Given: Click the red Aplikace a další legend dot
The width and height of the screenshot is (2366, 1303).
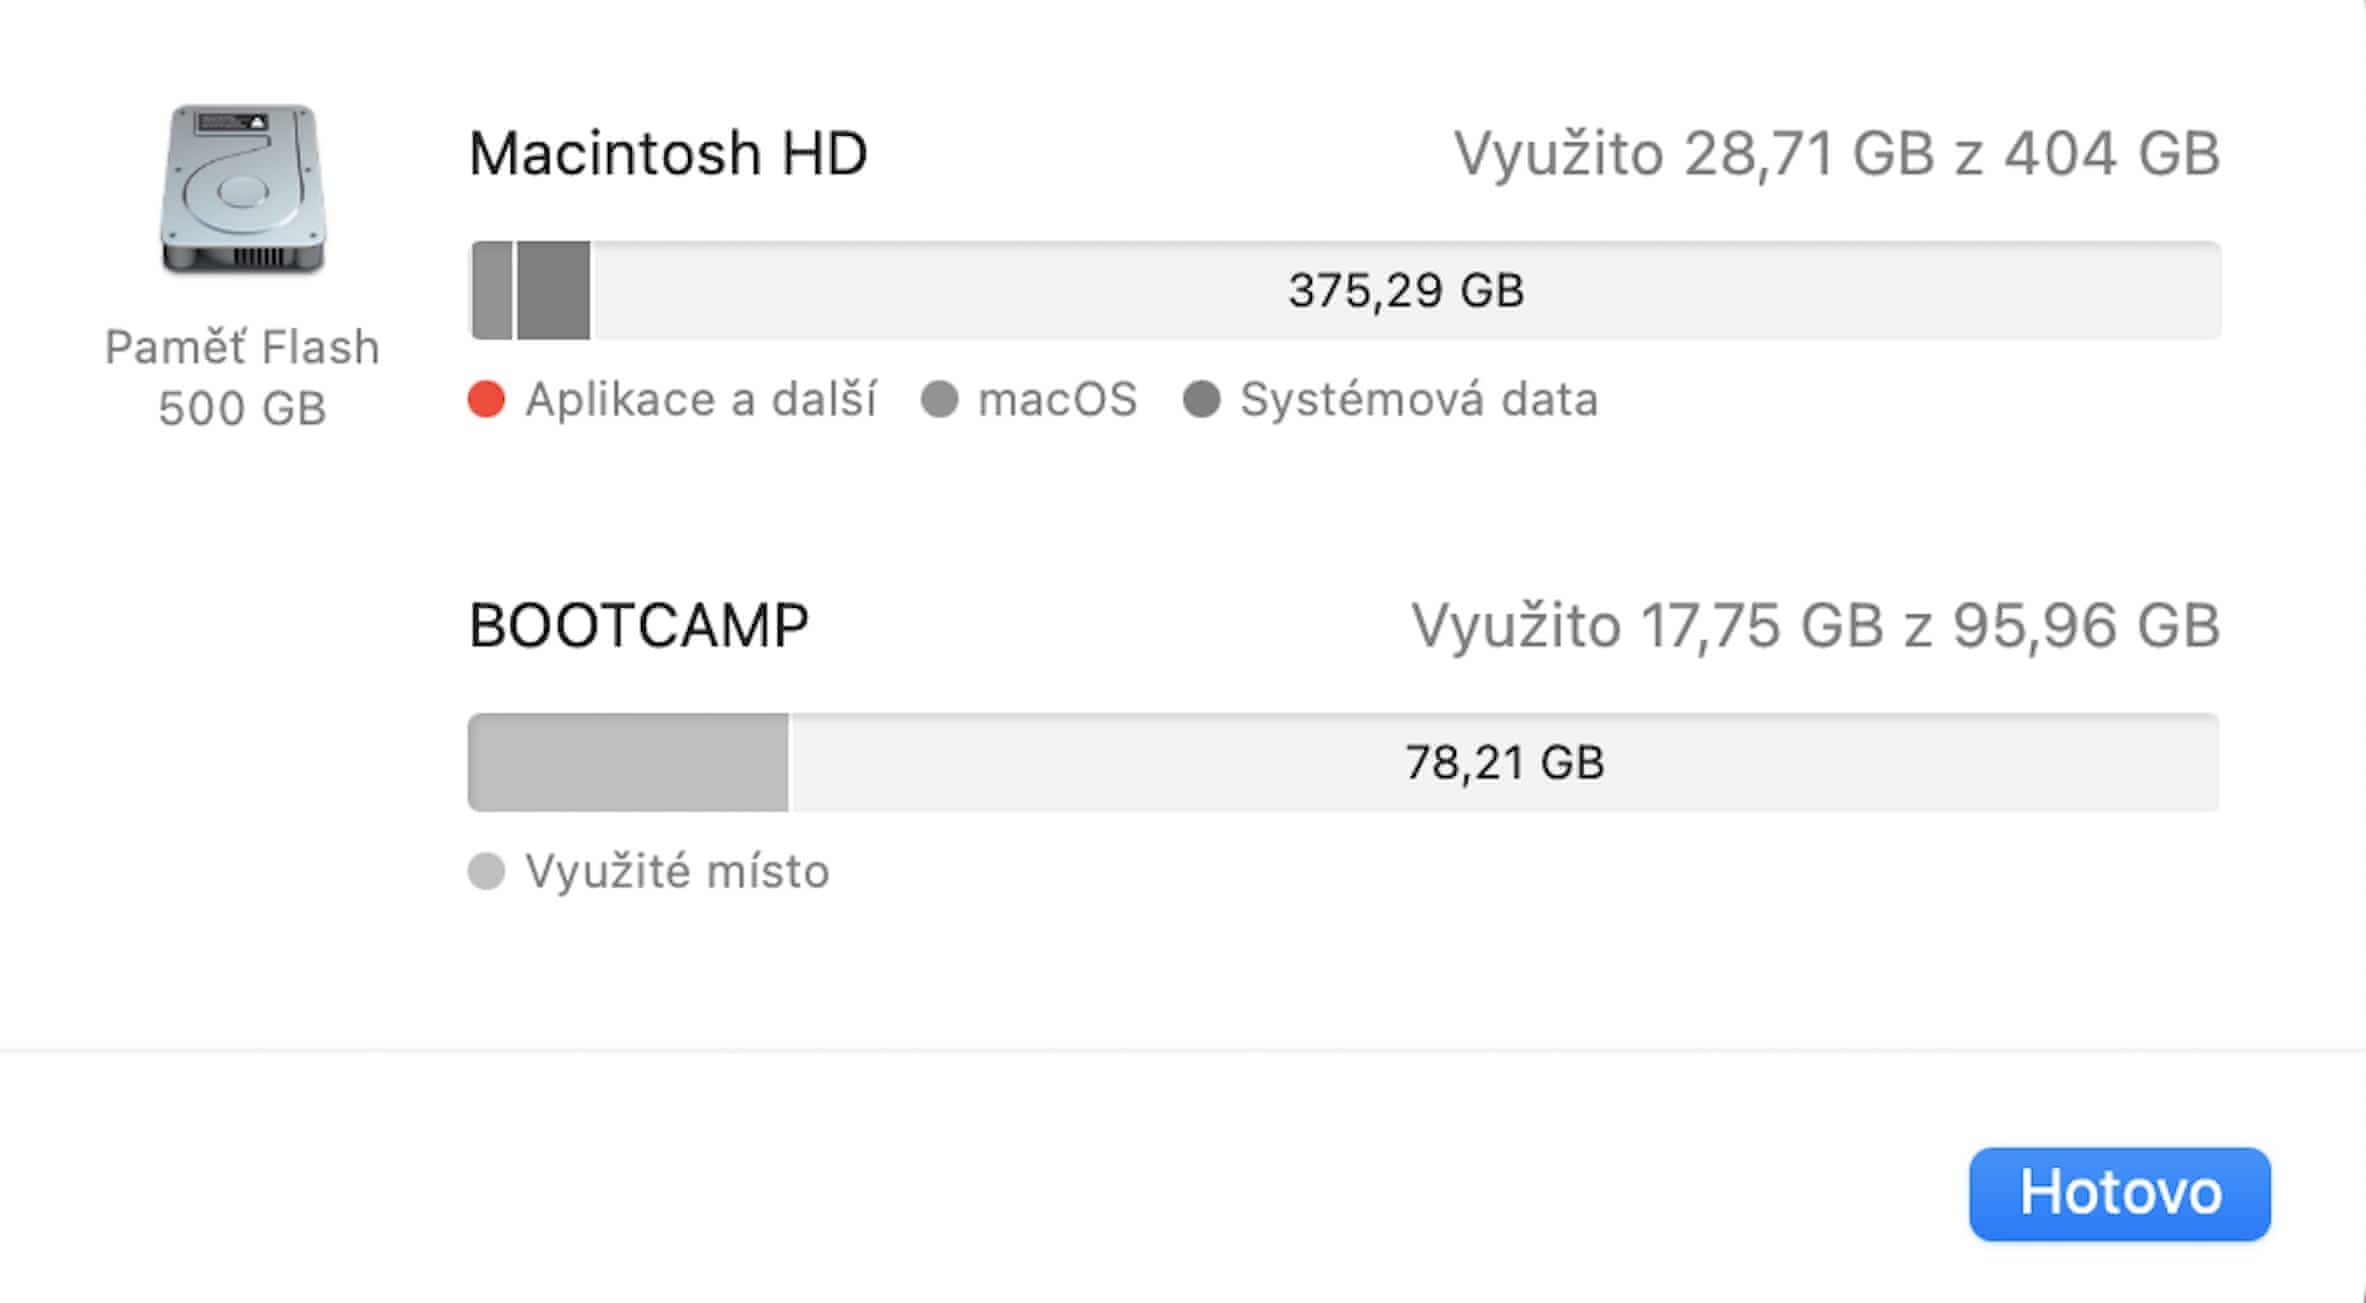Looking at the screenshot, I should coord(487,399).
